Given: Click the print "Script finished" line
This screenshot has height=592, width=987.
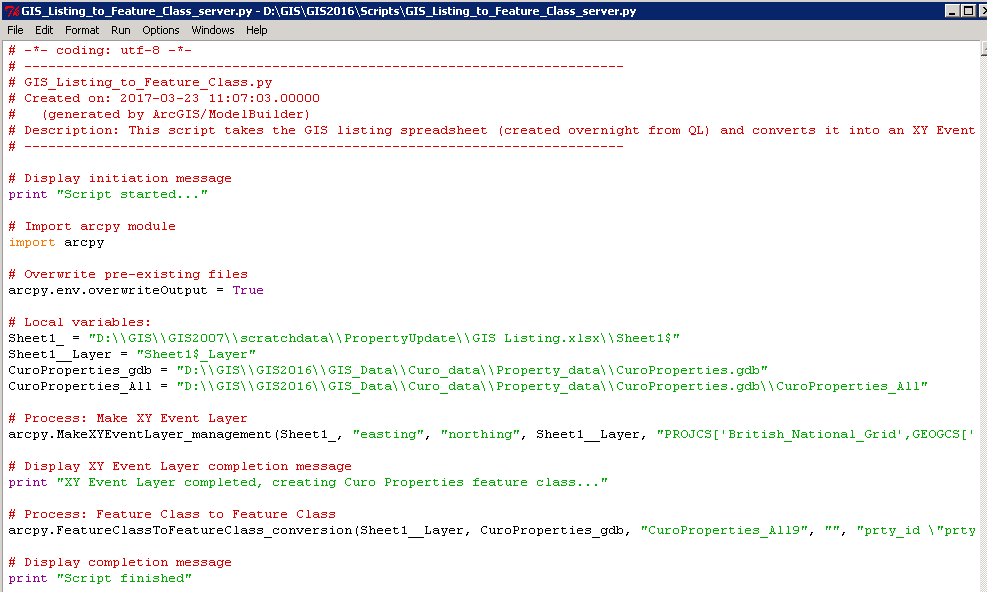Looking at the screenshot, I should coord(100,578).
